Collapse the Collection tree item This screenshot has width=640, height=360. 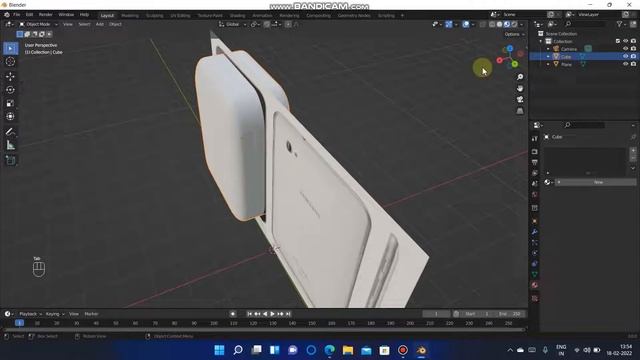(541, 41)
